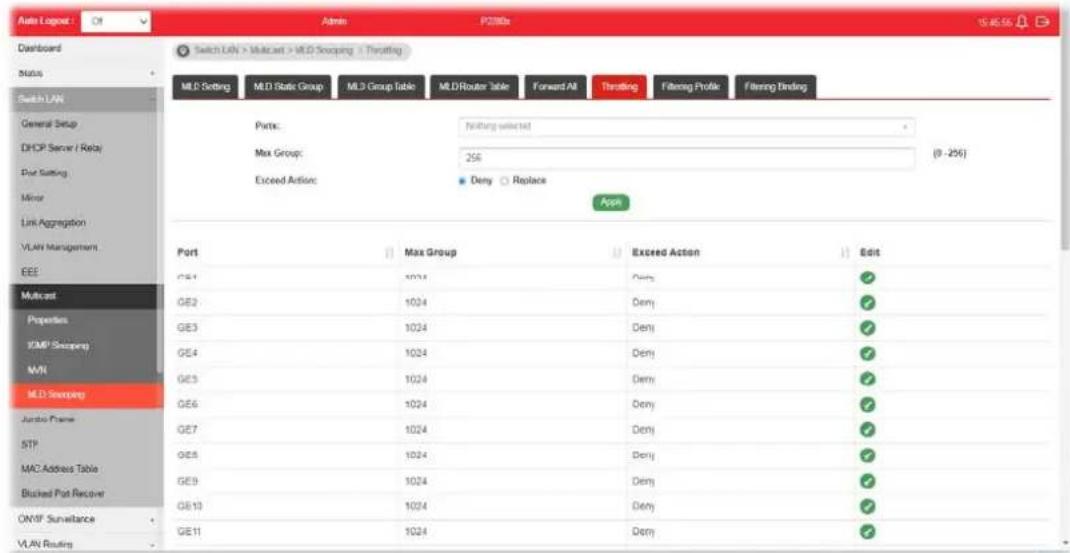1070x553 pixels.
Task: Collapse the Multicast submenu
Action: [x=85, y=296]
